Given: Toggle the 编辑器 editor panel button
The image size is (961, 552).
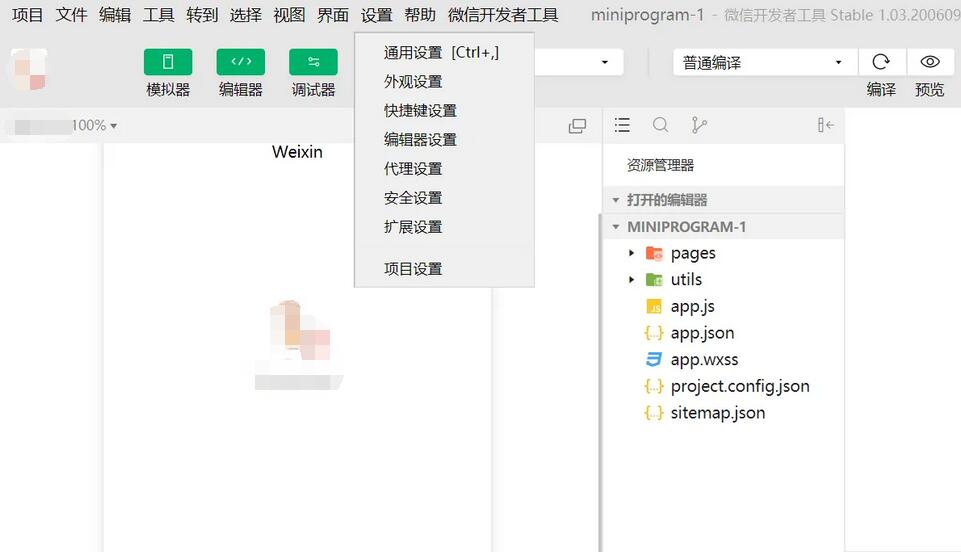Looking at the screenshot, I should [240, 62].
